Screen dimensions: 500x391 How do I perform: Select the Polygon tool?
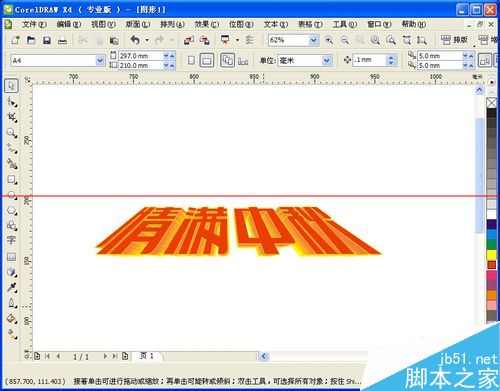[x=12, y=211]
